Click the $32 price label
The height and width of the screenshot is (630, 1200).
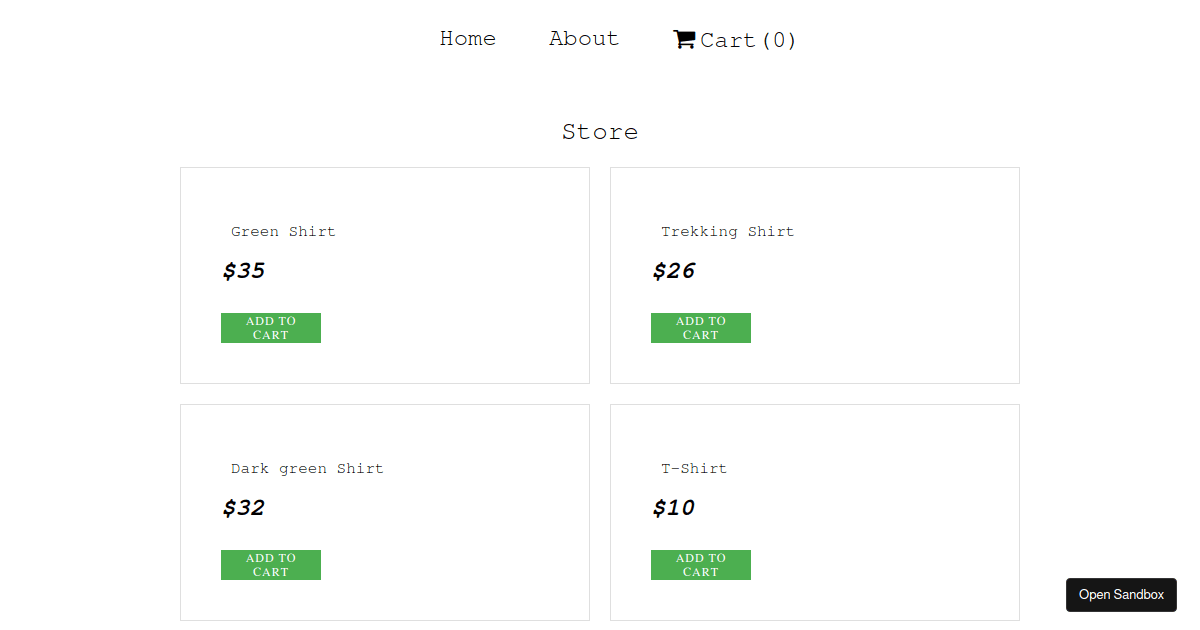pos(243,508)
